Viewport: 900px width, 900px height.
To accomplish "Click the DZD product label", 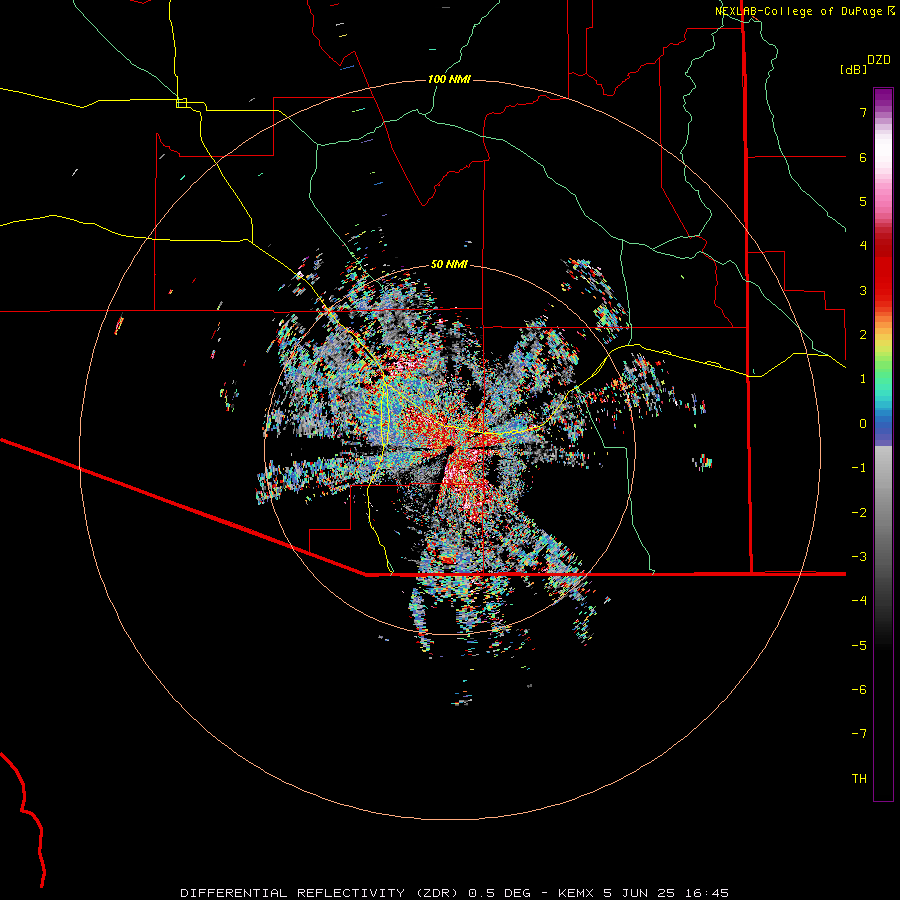I will [879, 60].
